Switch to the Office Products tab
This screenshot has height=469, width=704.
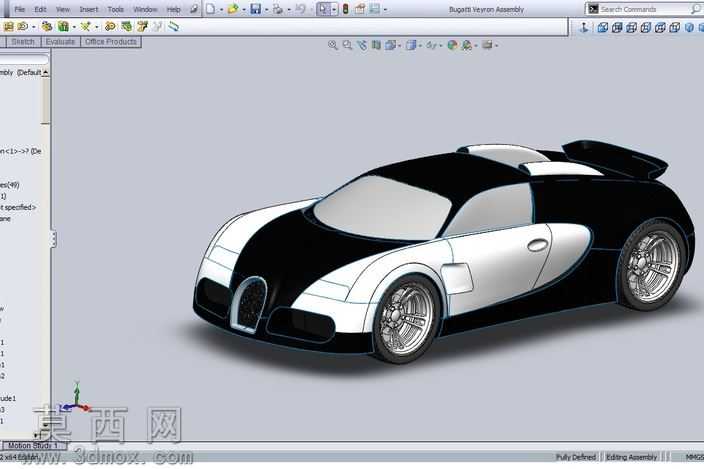point(111,42)
